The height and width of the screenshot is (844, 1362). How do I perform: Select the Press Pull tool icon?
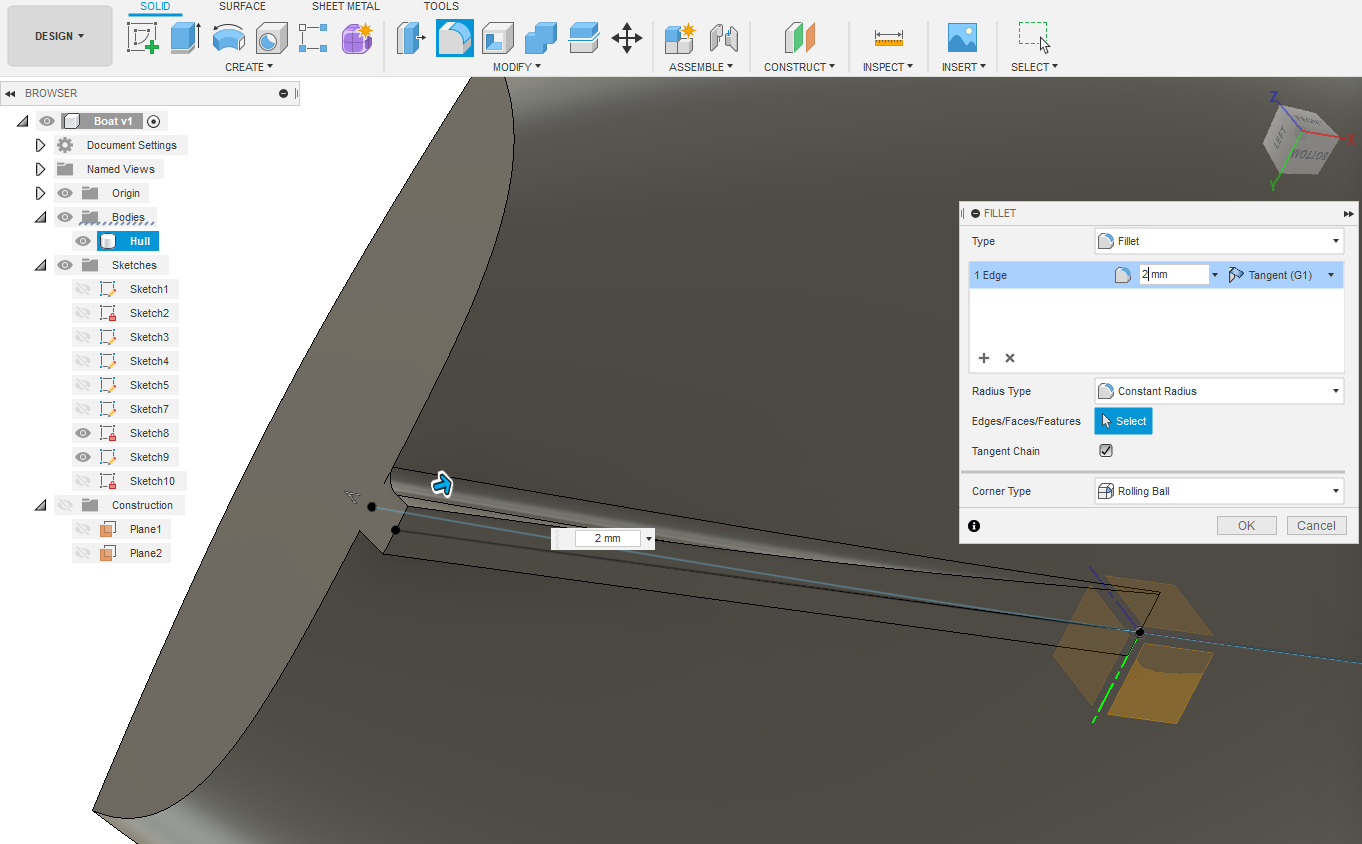411,38
